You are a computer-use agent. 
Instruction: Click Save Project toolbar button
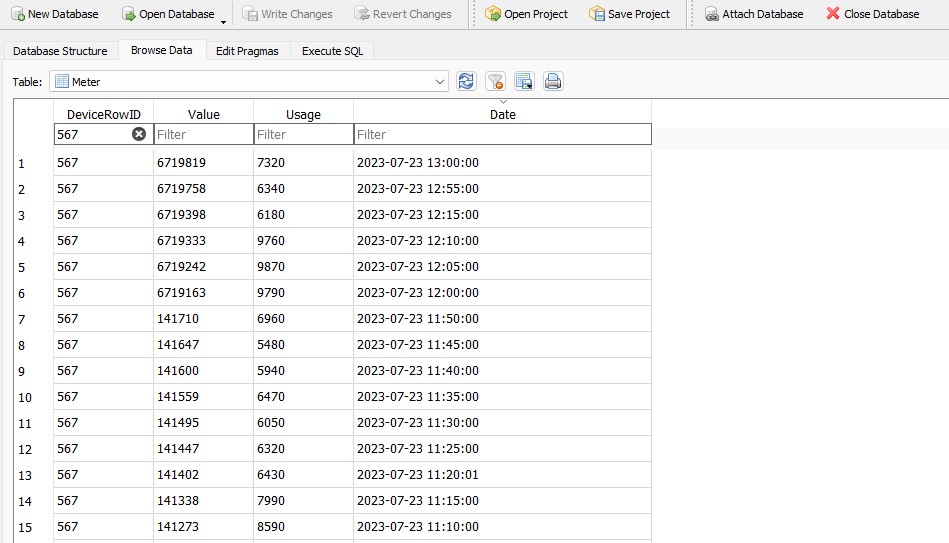[x=629, y=14]
